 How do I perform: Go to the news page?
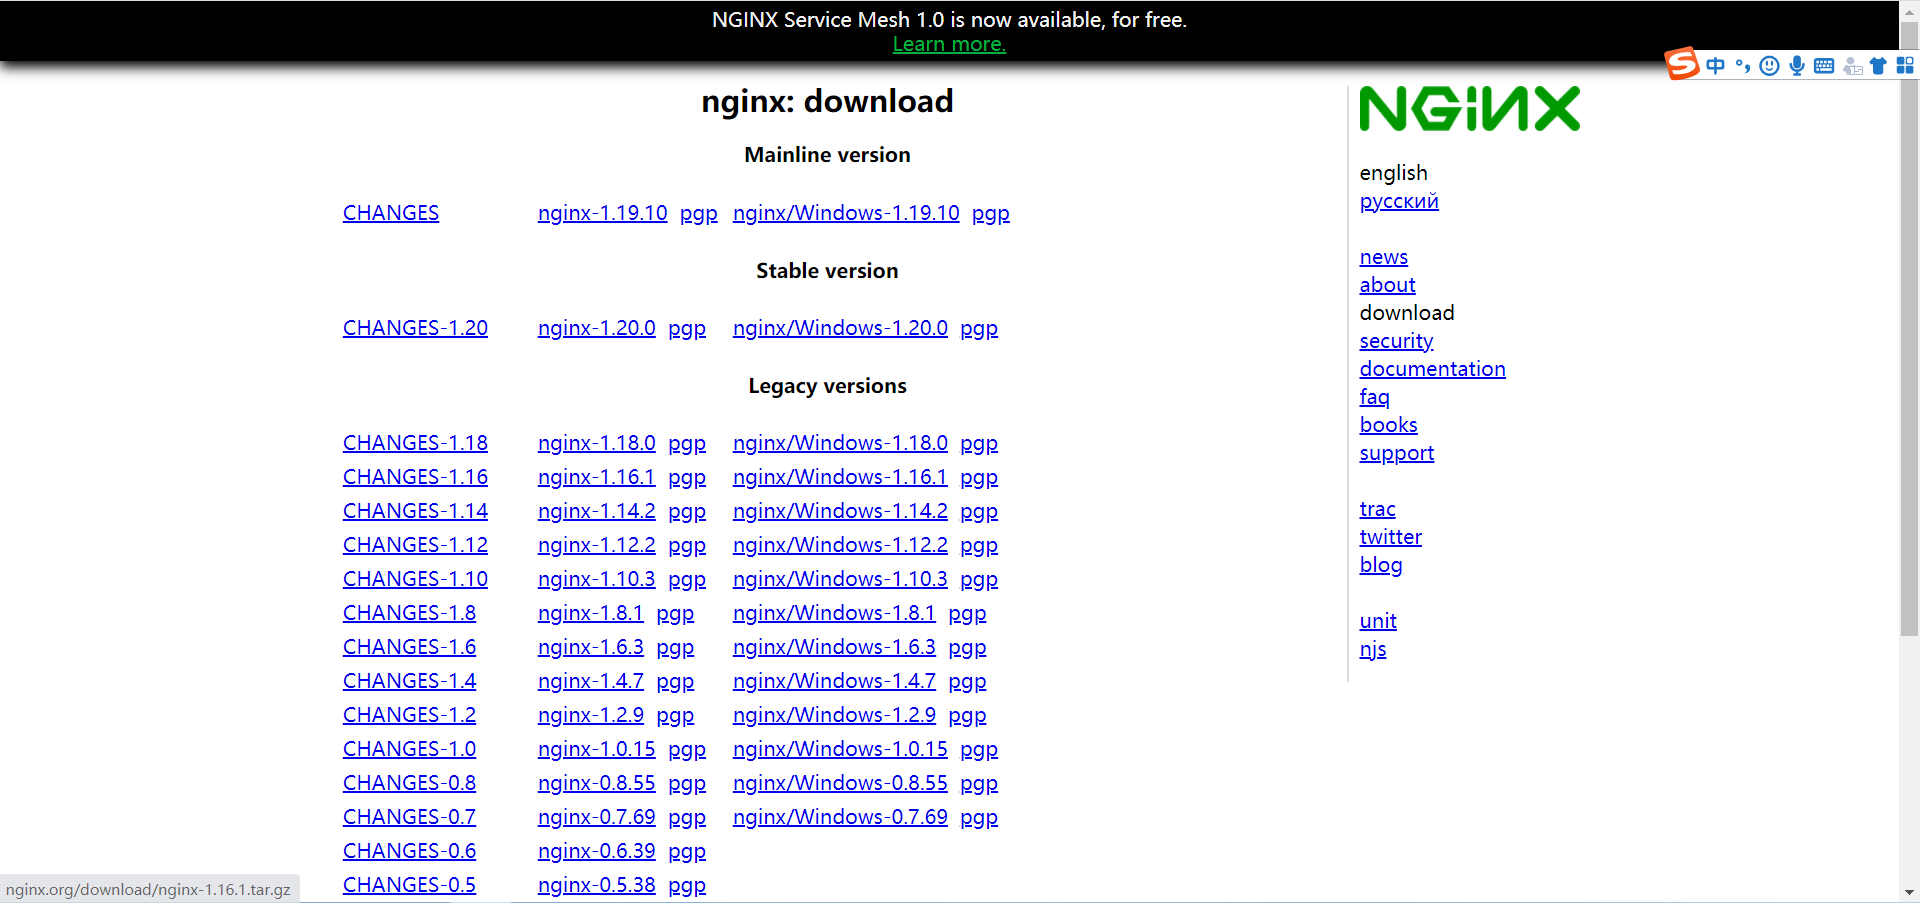coord(1383,257)
